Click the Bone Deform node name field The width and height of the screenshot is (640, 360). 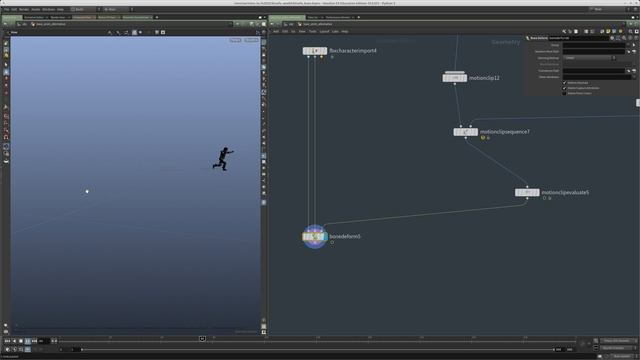click(x=578, y=38)
